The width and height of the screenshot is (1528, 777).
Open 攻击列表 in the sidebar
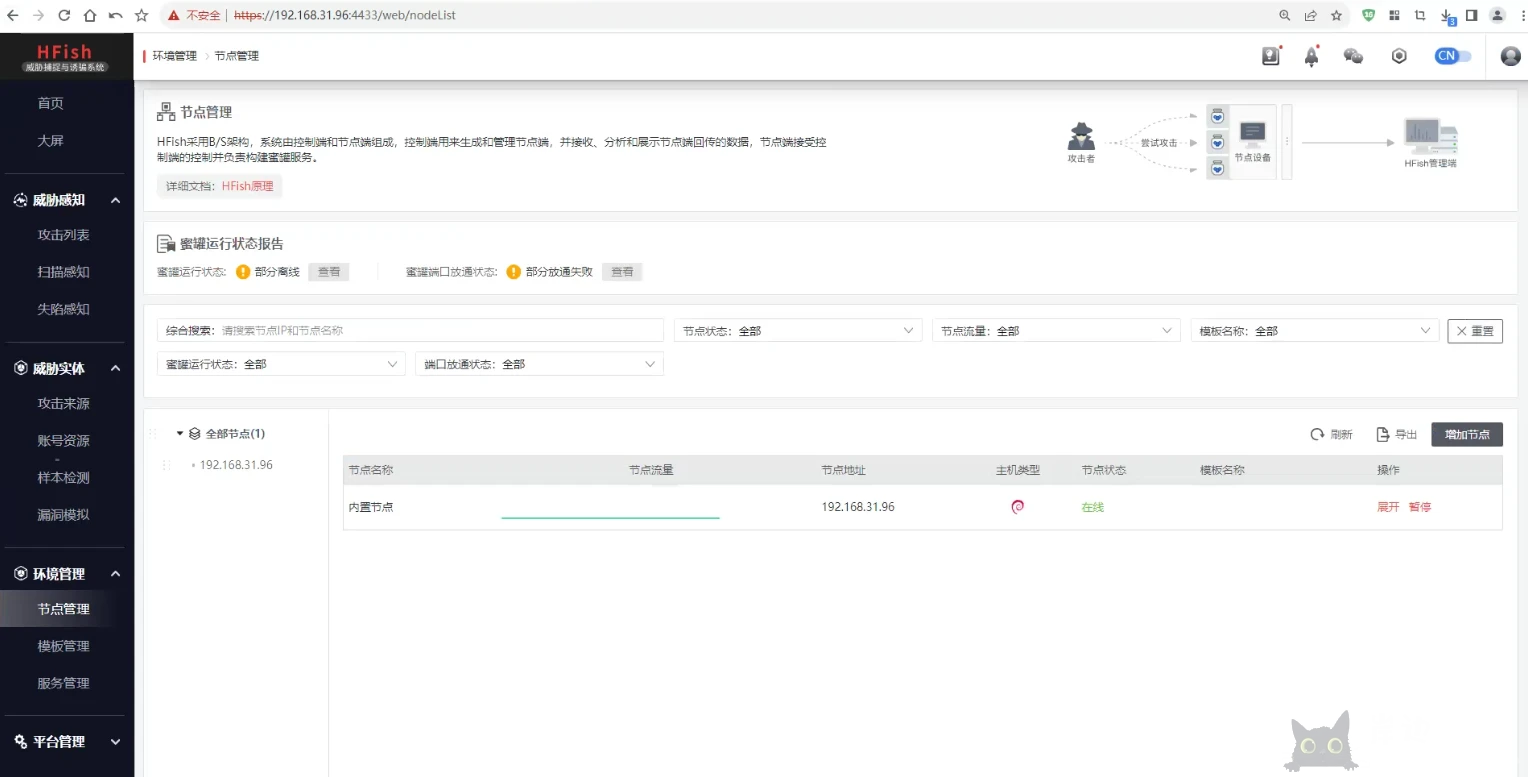63,235
